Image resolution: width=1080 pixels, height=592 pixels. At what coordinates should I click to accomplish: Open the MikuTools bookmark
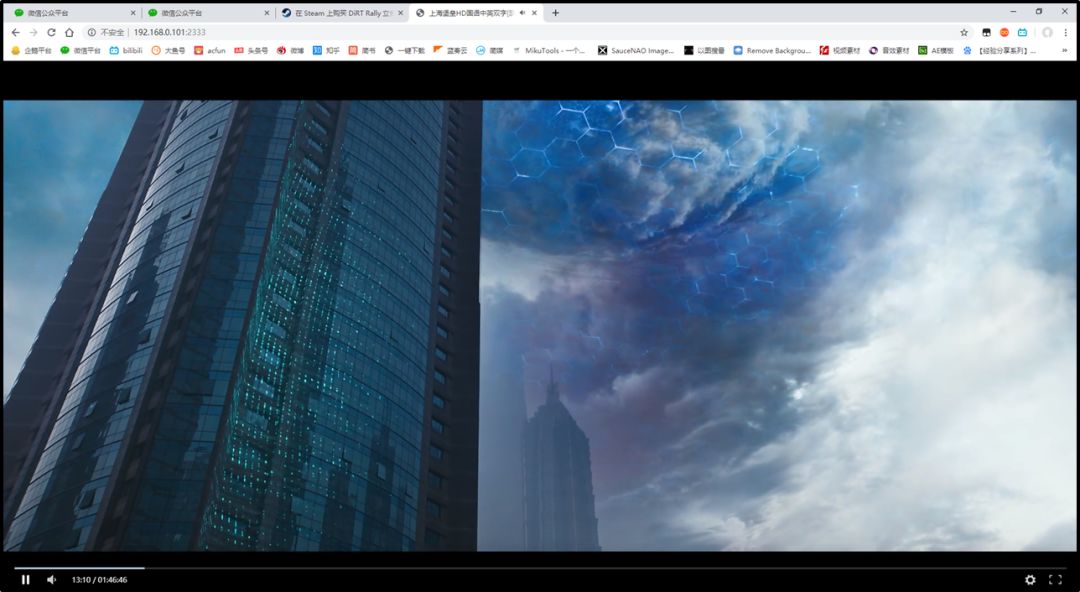click(x=548, y=50)
